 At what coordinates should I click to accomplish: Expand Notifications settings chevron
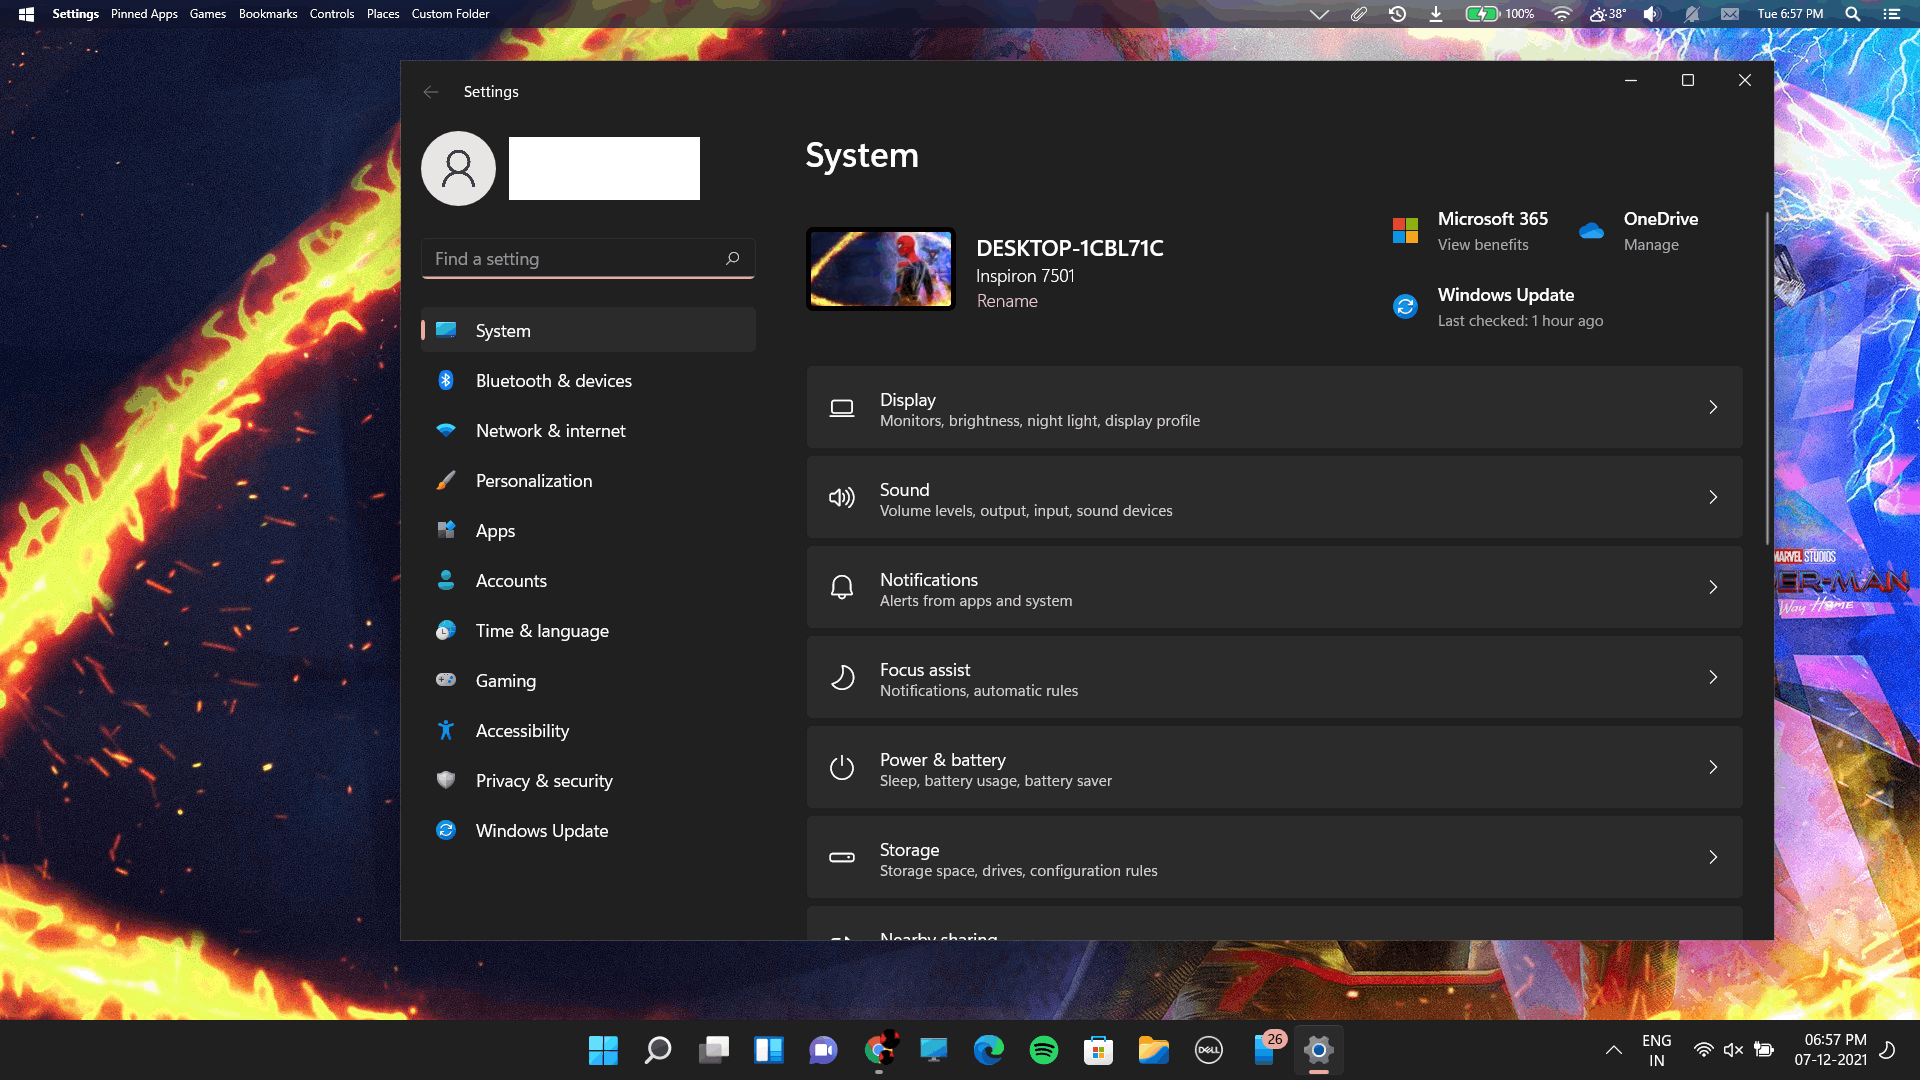(x=1713, y=587)
